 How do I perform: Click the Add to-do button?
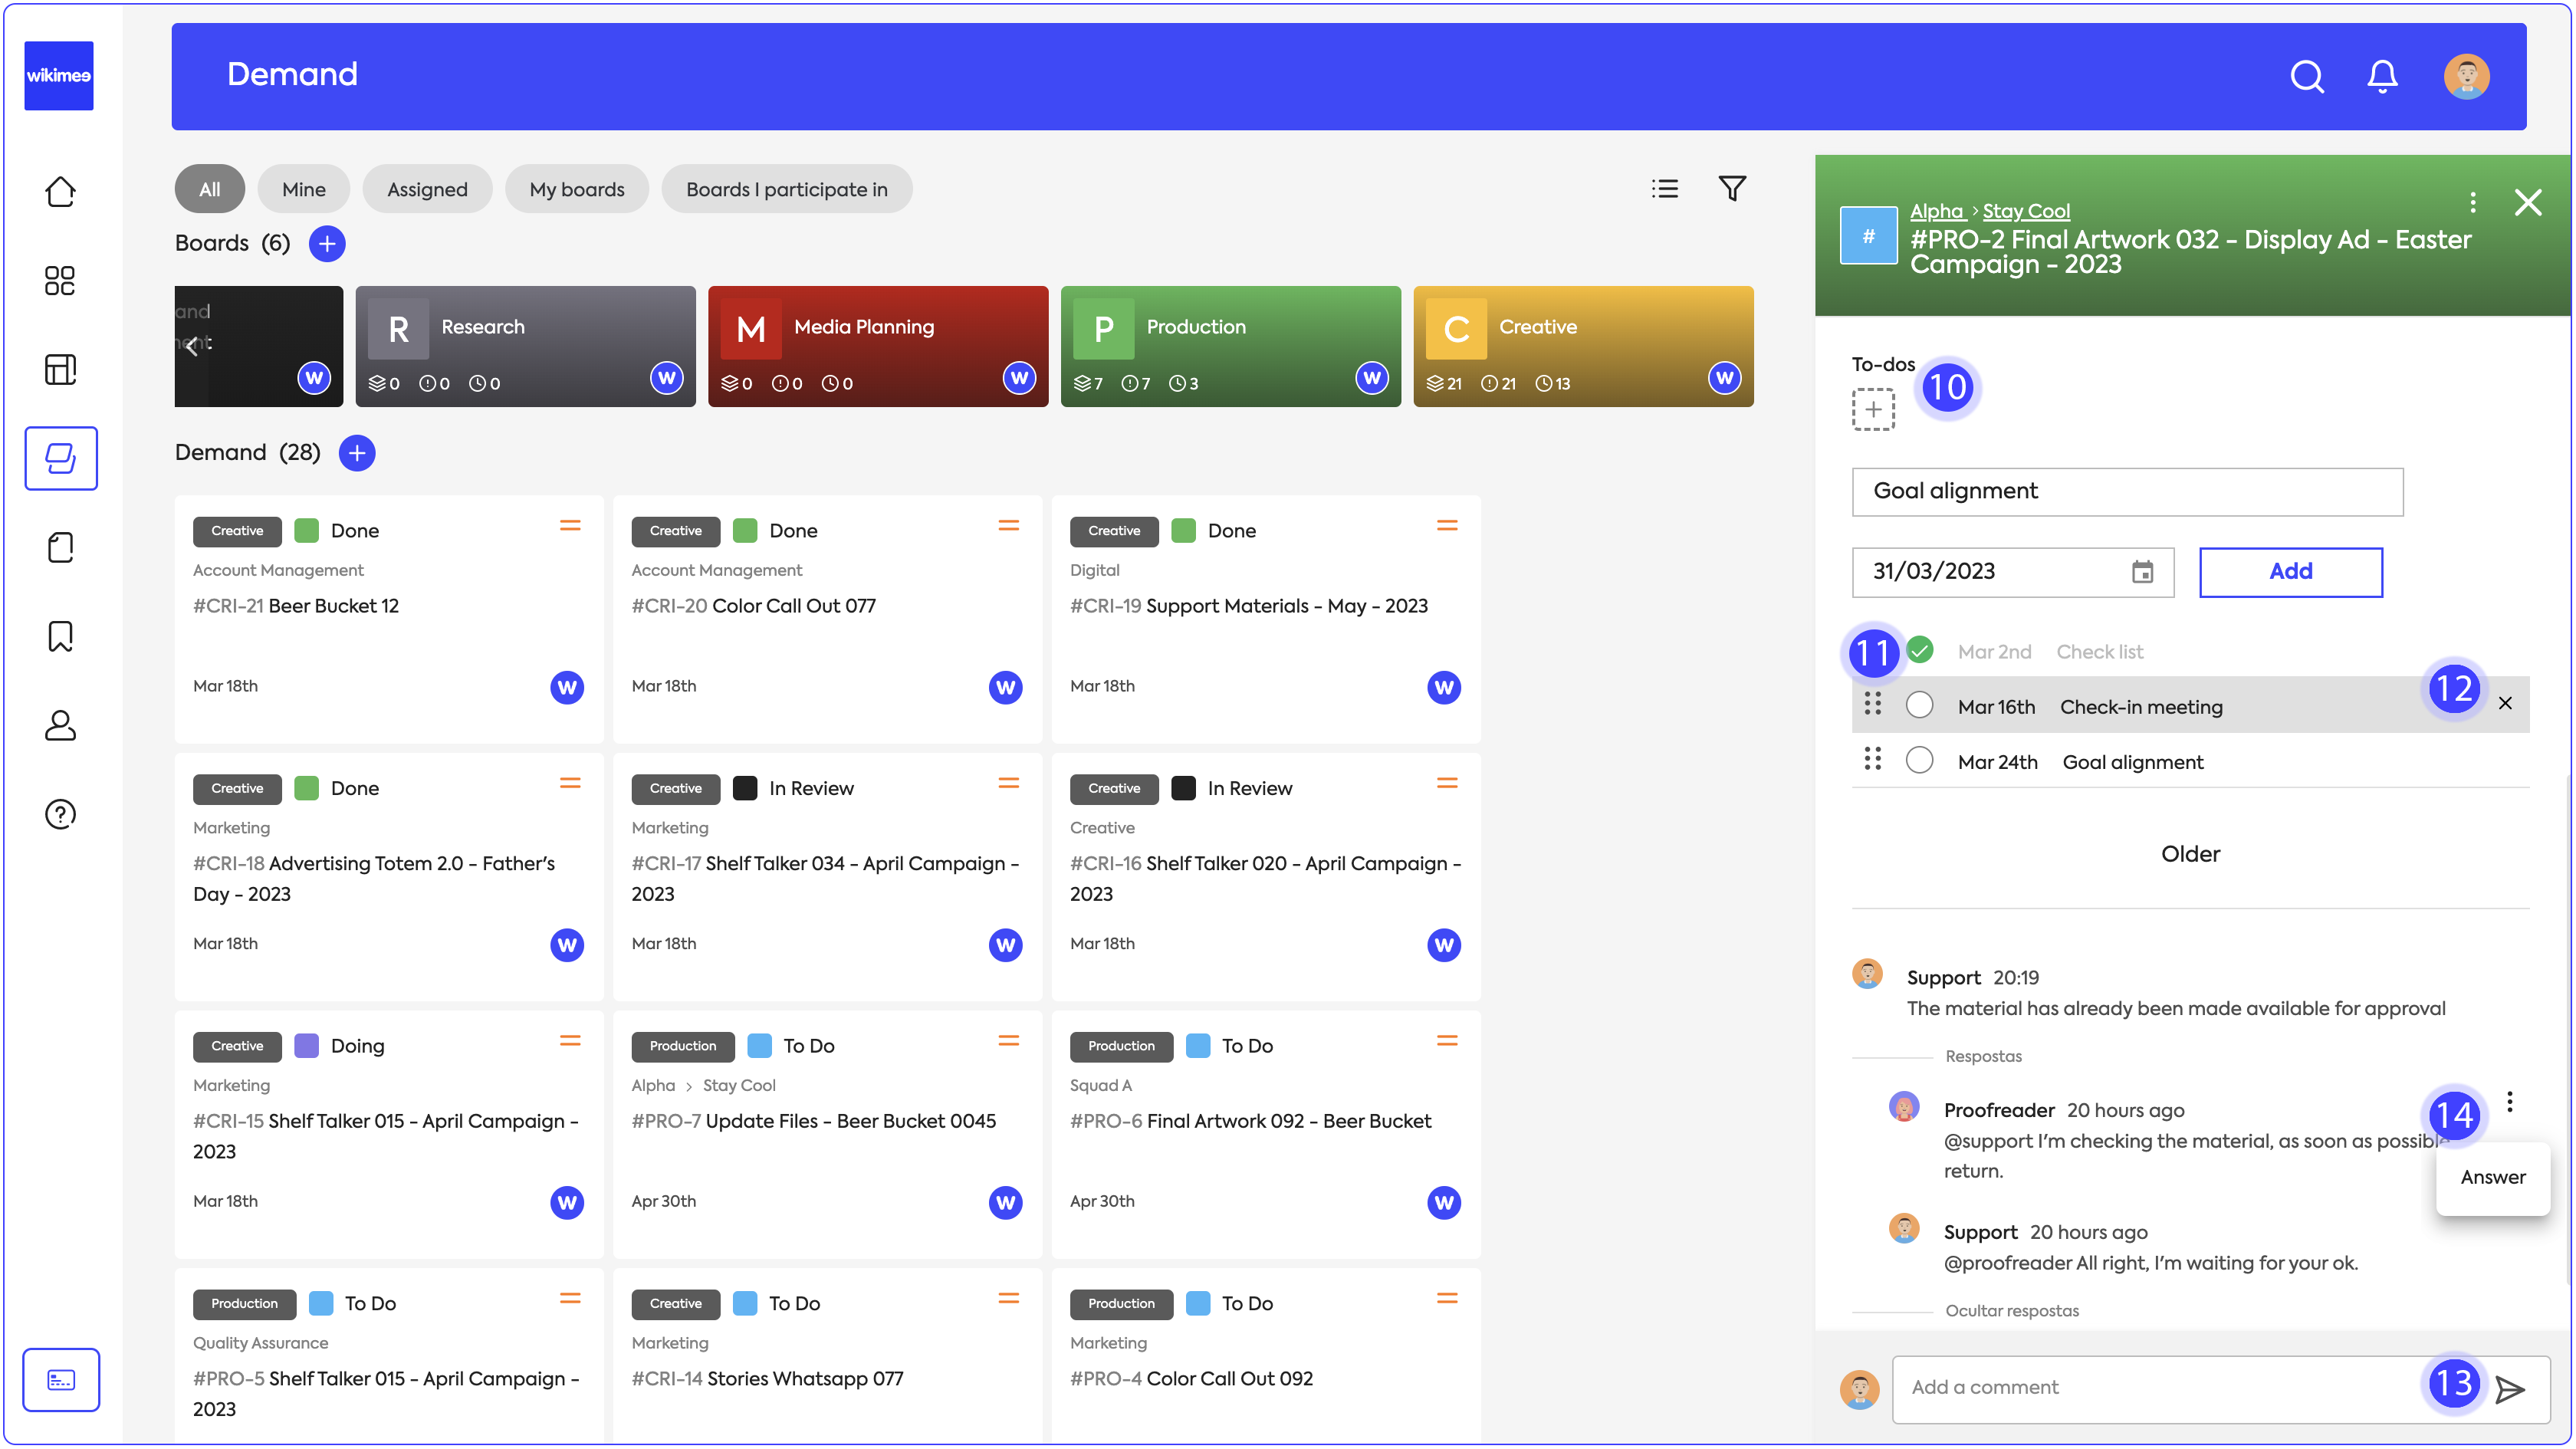pyautogui.click(x=2290, y=572)
